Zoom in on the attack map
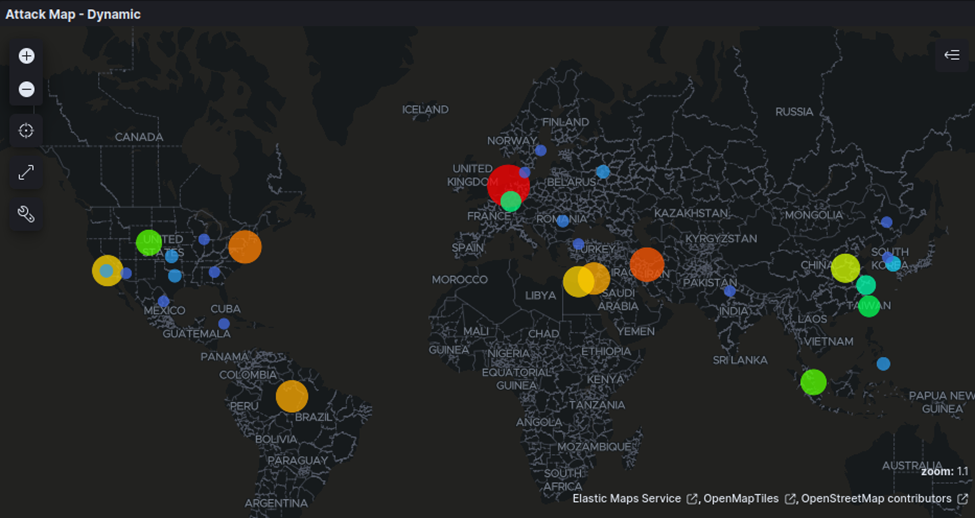 tap(26, 57)
